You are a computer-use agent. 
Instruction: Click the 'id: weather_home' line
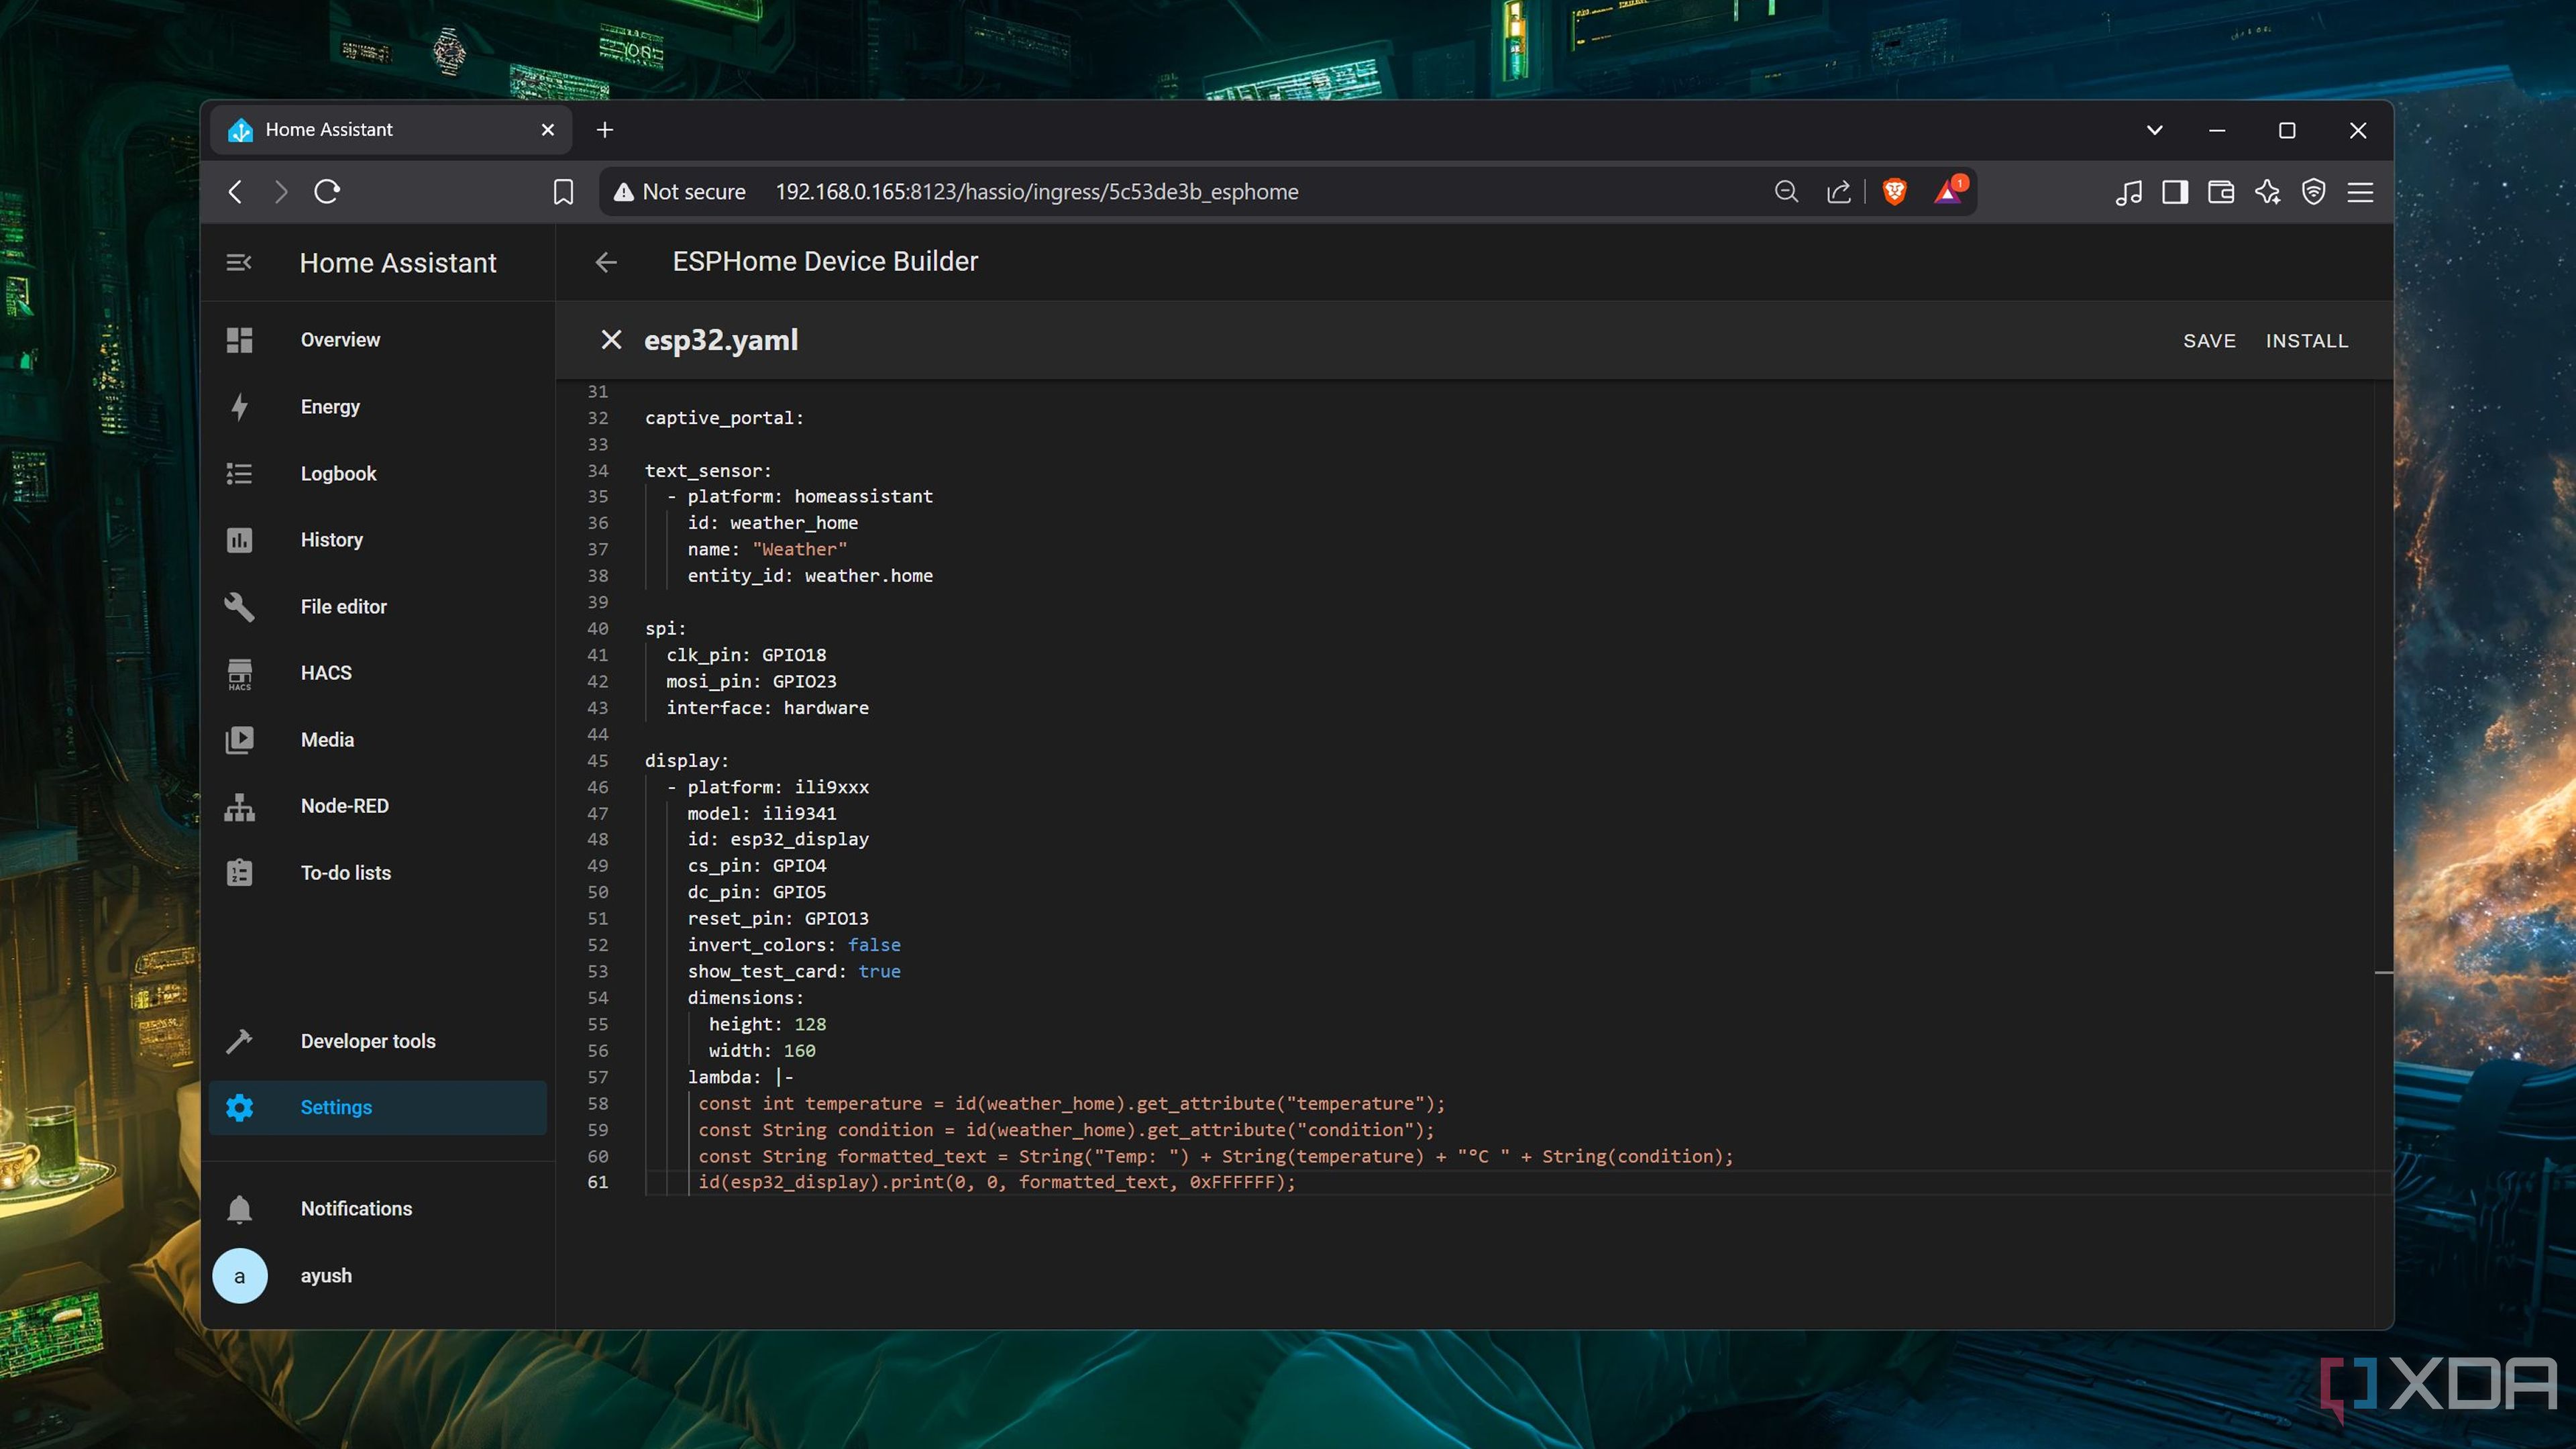tap(772, 523)
